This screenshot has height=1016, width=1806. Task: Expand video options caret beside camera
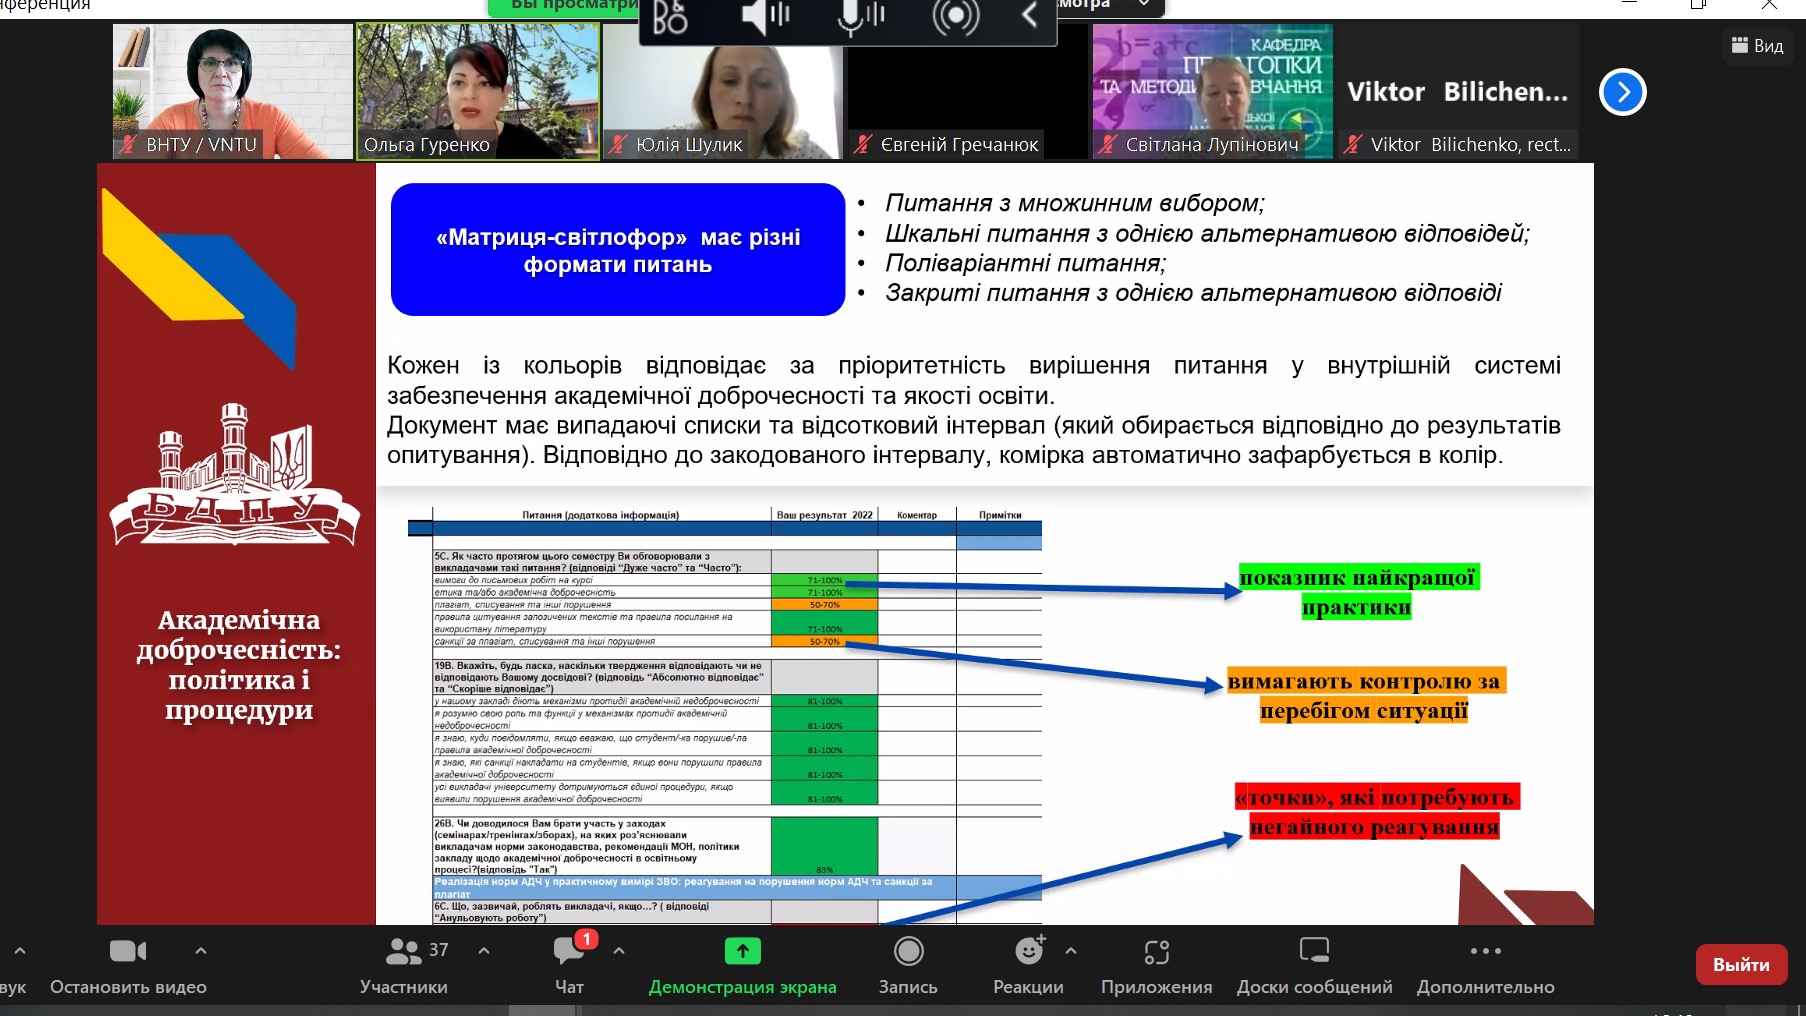[201, 951]
